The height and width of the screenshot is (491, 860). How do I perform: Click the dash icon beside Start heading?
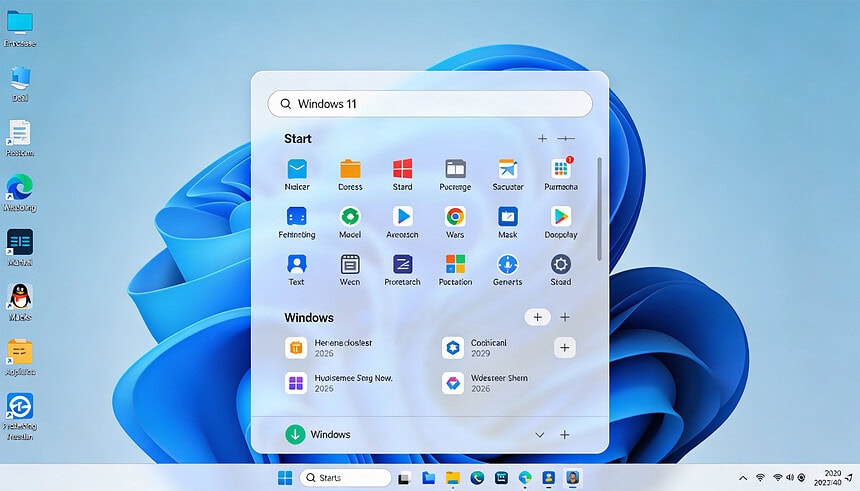[x=566, y=139]
